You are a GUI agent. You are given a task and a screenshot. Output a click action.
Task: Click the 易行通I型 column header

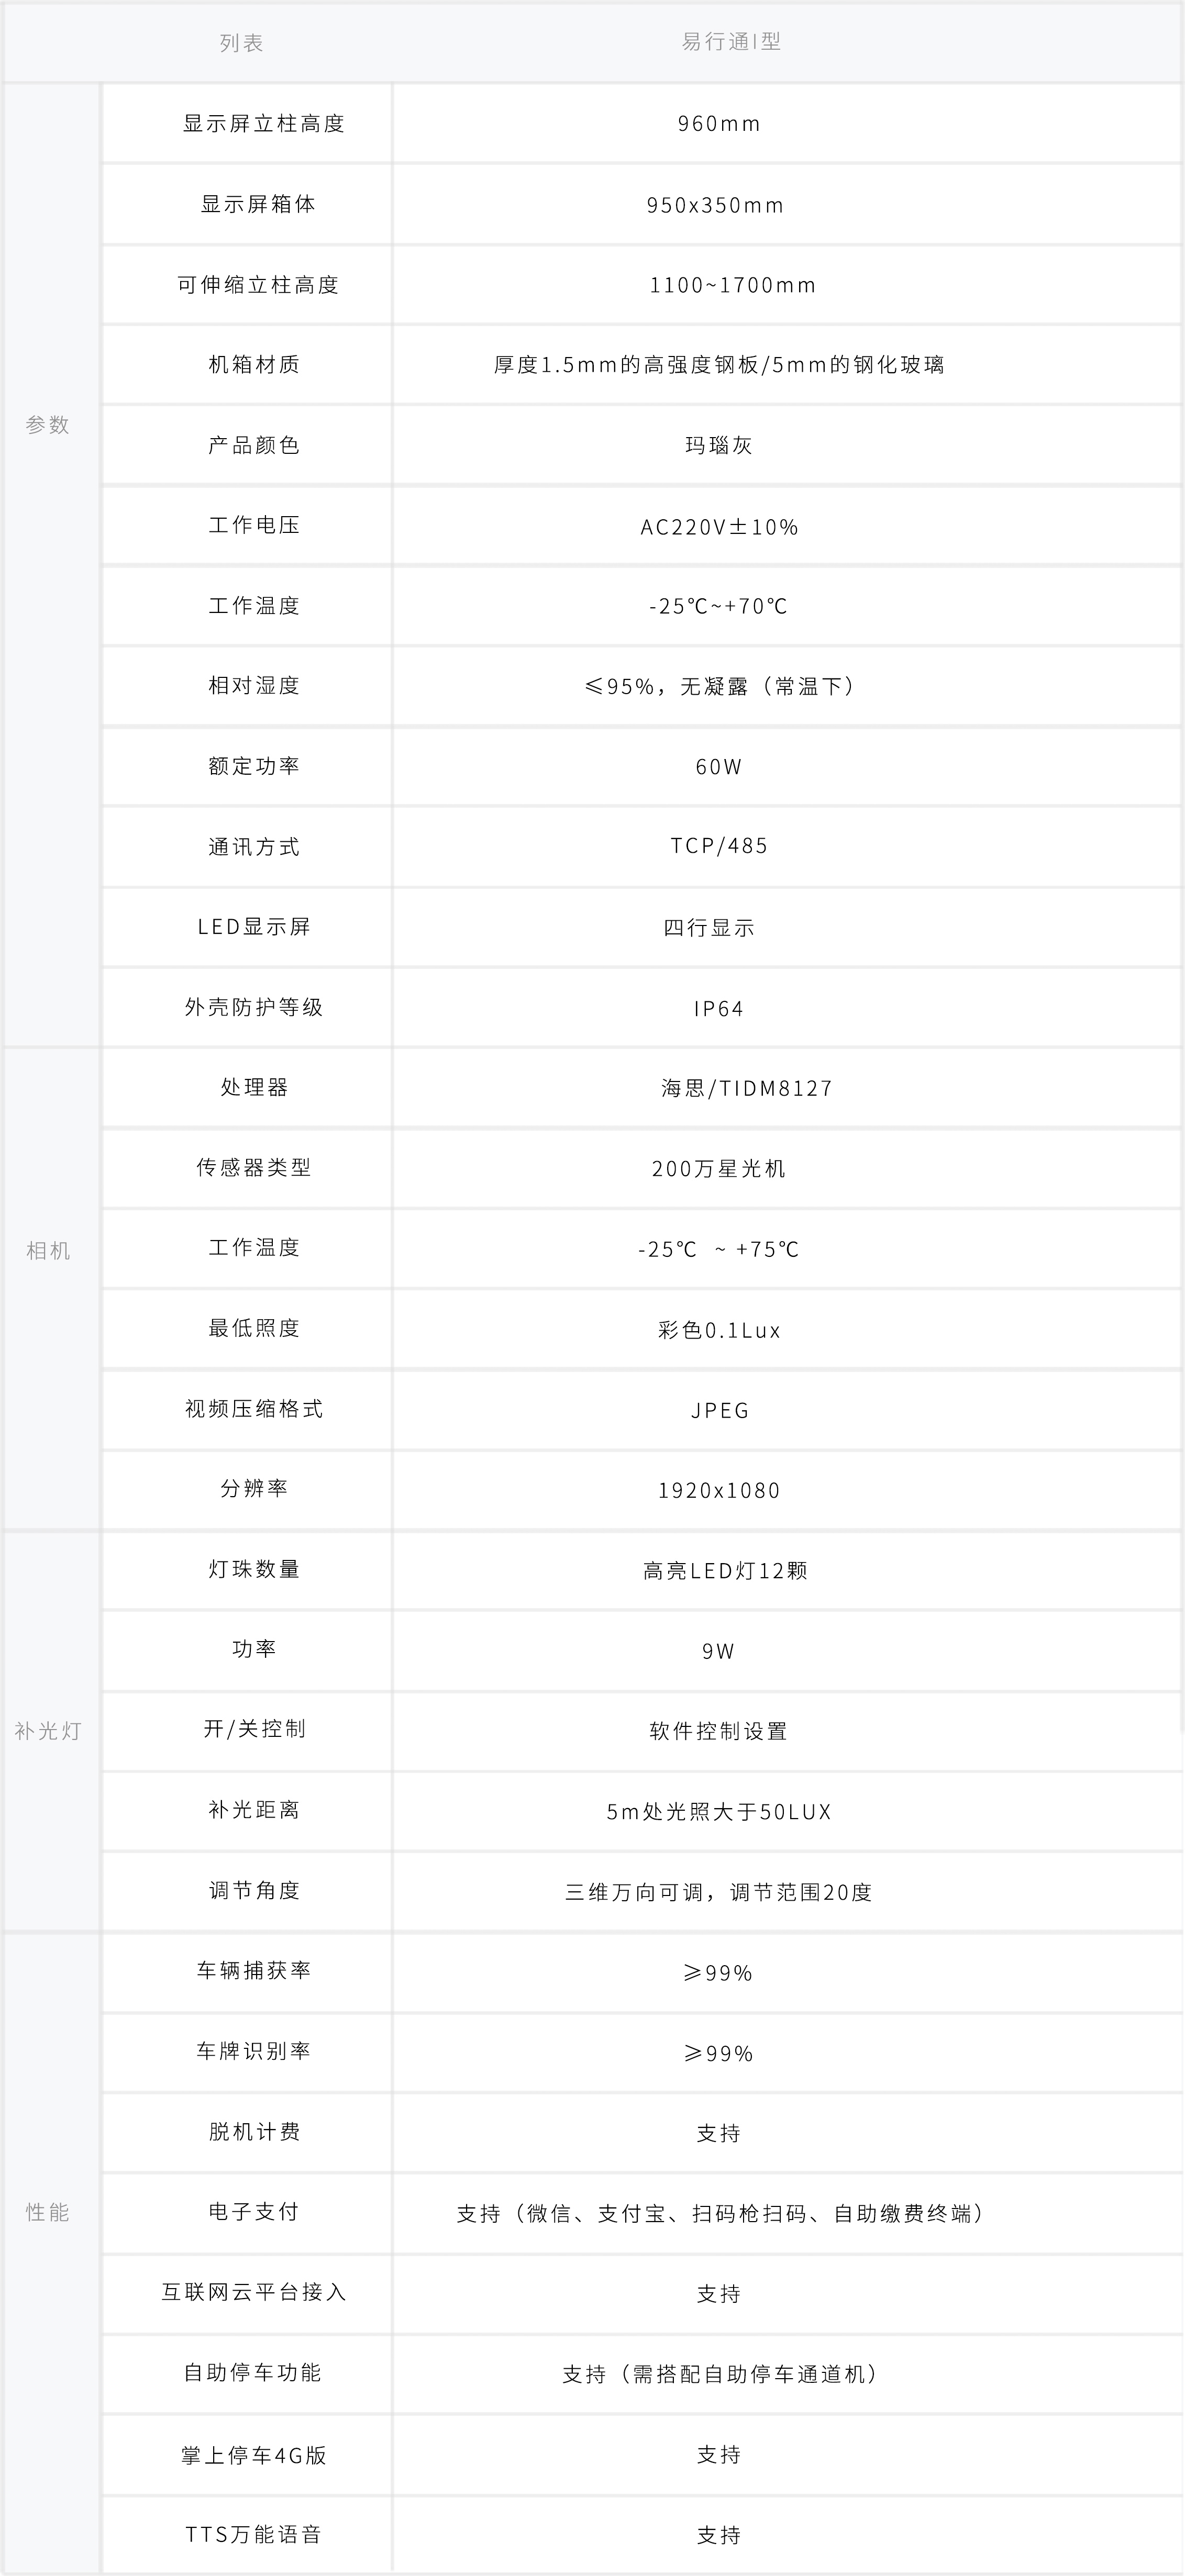(731, 42)
